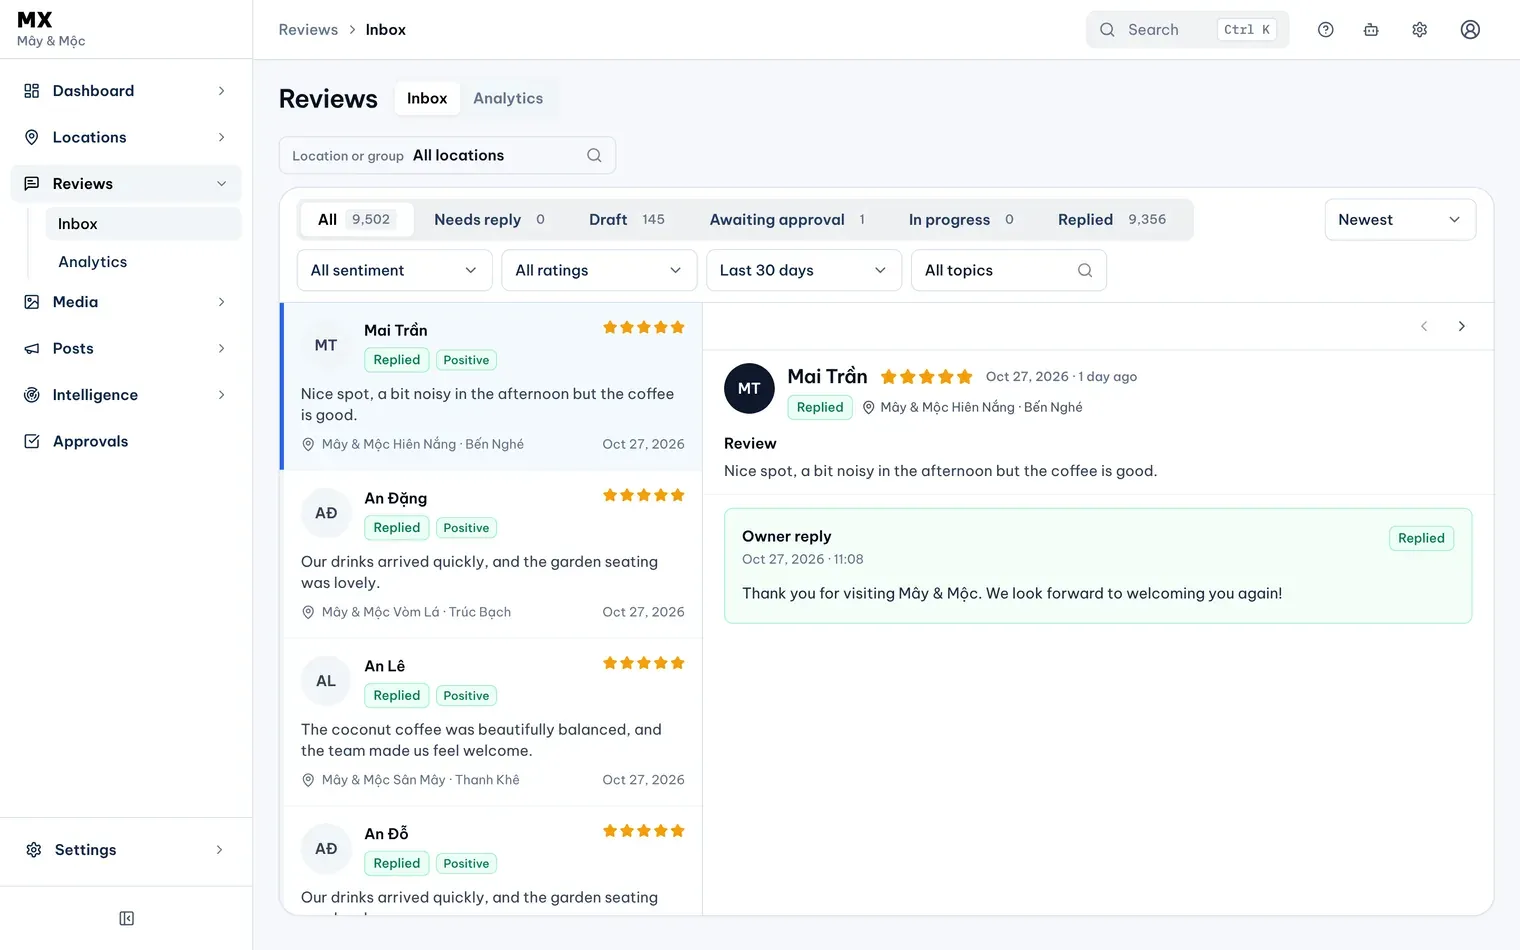Filter by Draft tab
This screenshot has height=950, width=1520.
626,219
